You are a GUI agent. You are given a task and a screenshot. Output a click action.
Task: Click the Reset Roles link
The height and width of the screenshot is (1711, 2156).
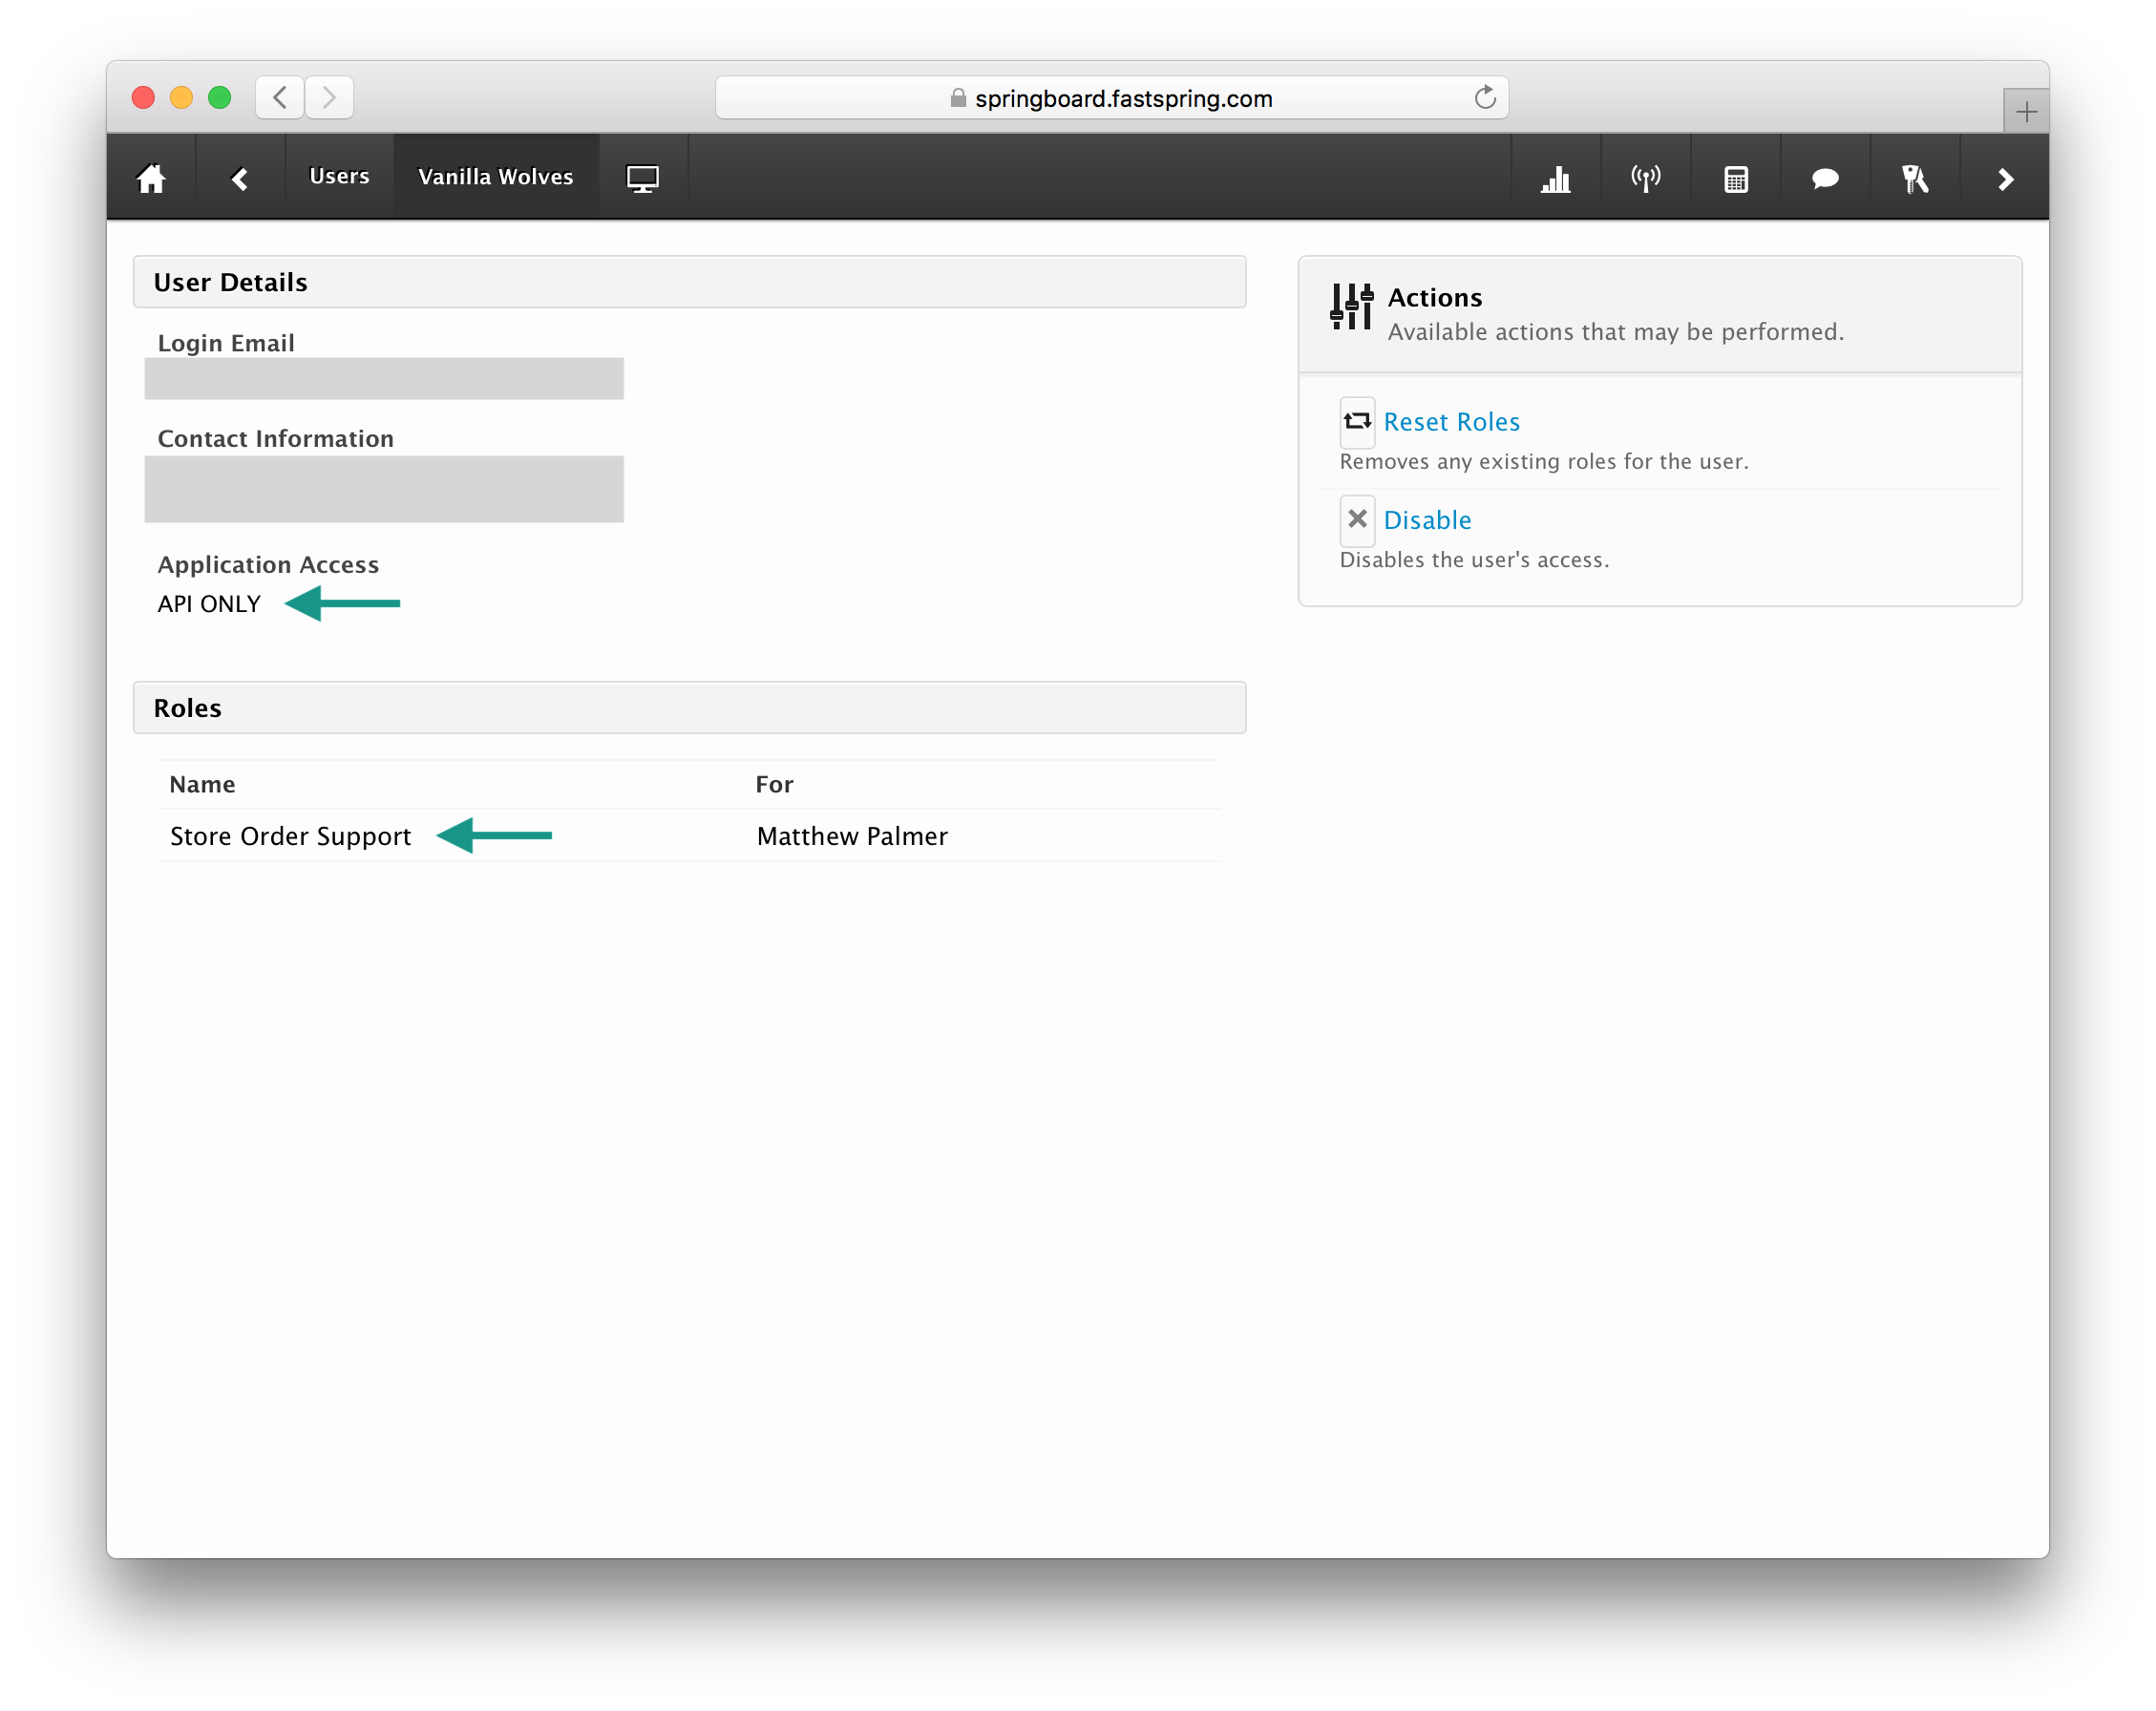[x=1450, y=422]
